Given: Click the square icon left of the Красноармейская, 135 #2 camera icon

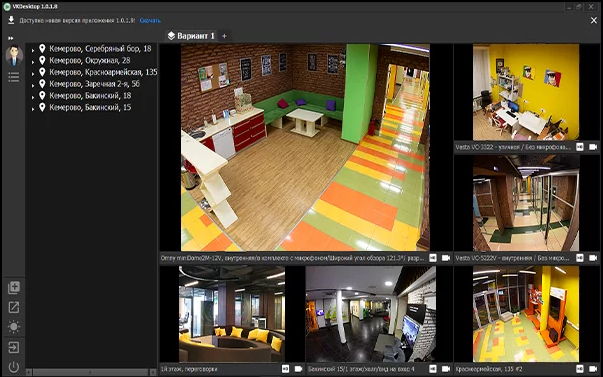Looking at the screenshot, I should click(580, 369).
